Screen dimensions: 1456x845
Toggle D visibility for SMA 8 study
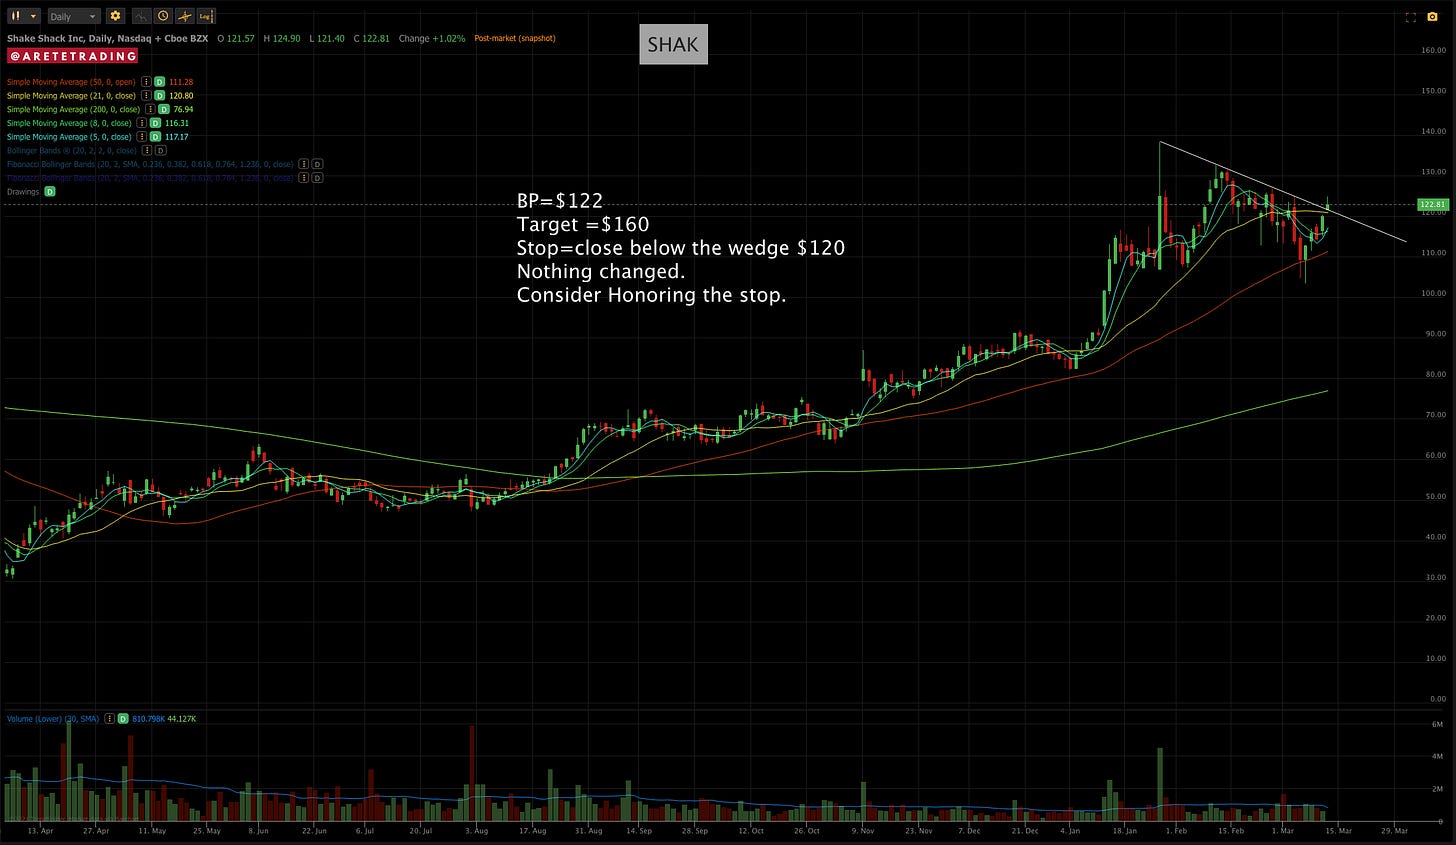[x=155, y=123]
